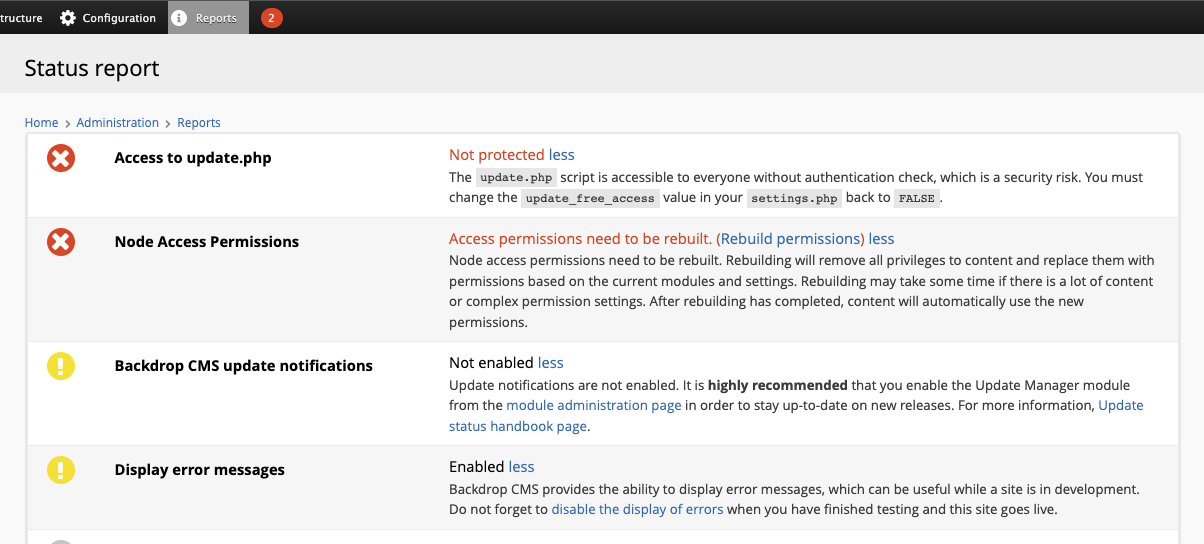
Task: Click the Rebuild permissions link
Action: click(791, 239)
